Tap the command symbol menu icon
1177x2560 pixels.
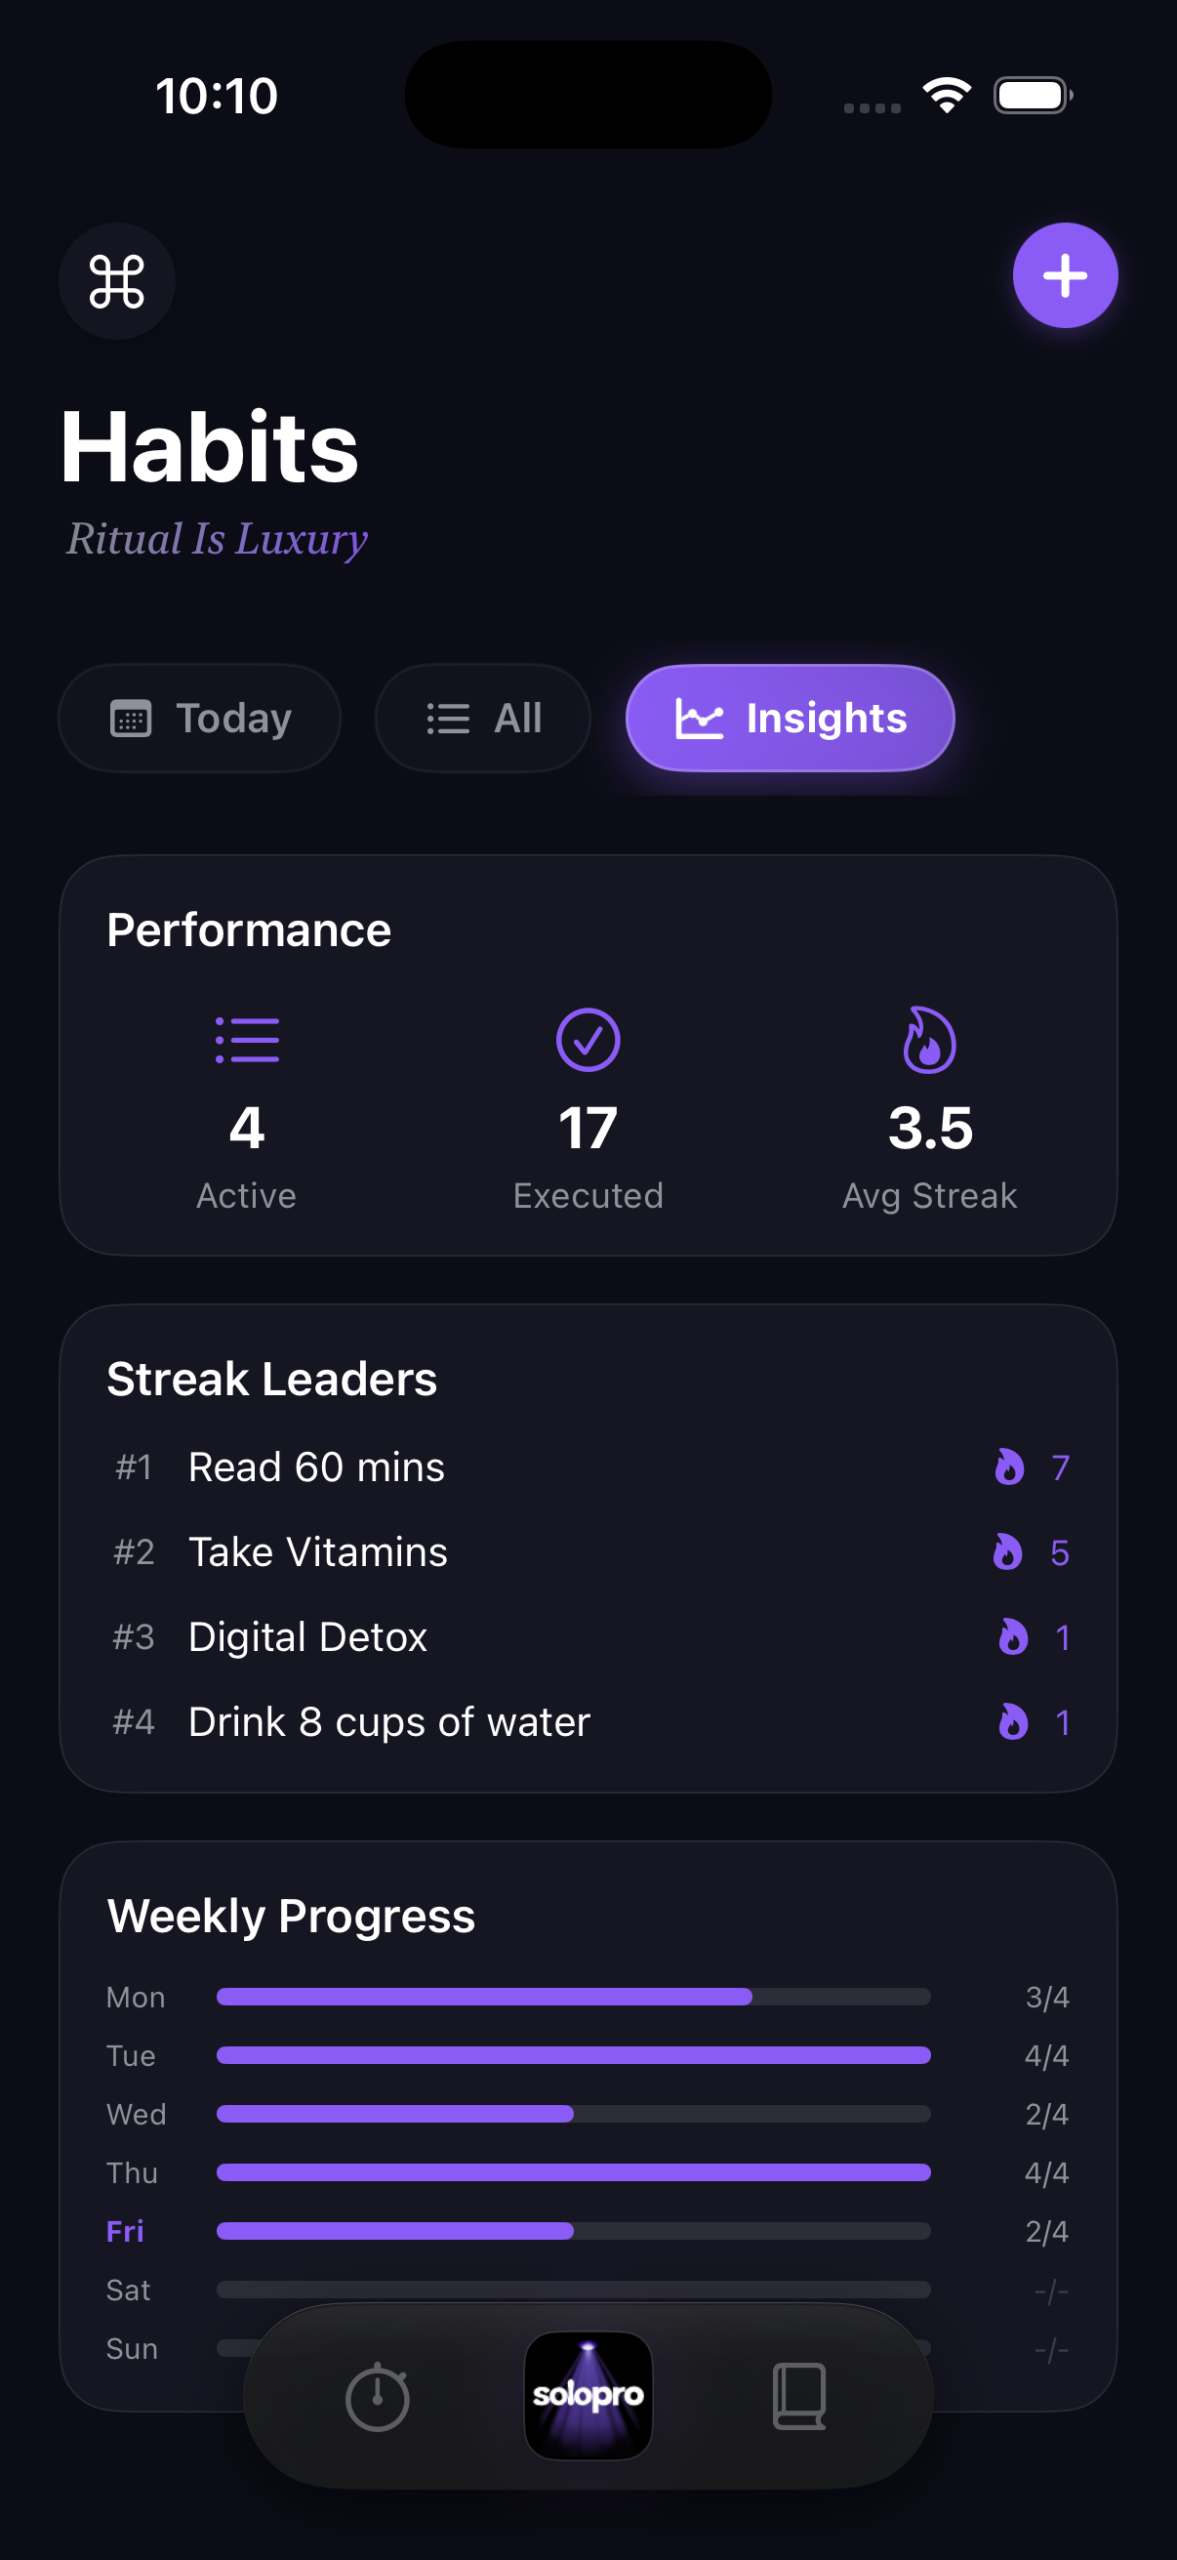[117, 281]
